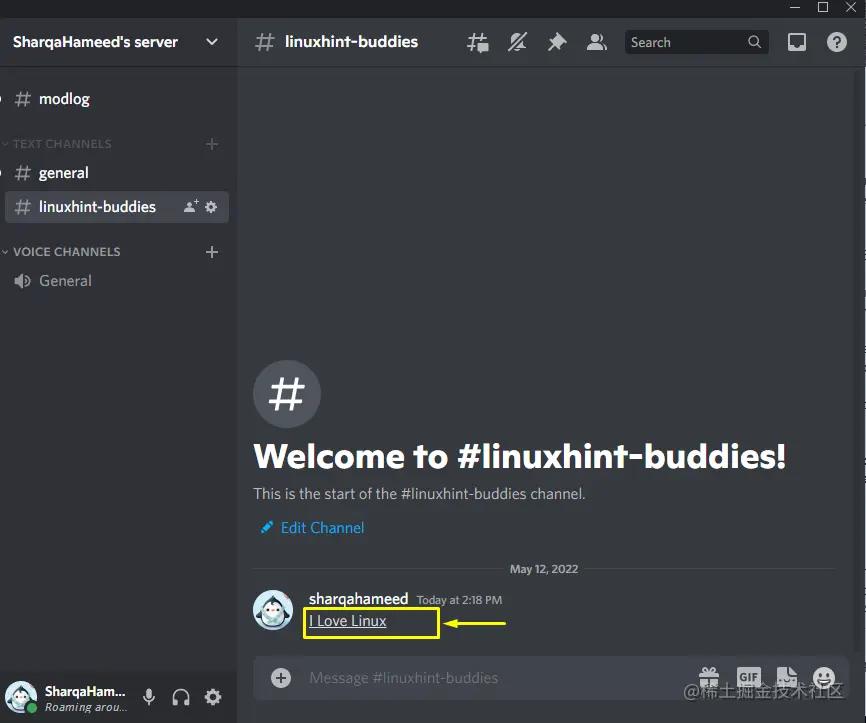
Task: Open the Inbox icon
Action: [796, 42]
